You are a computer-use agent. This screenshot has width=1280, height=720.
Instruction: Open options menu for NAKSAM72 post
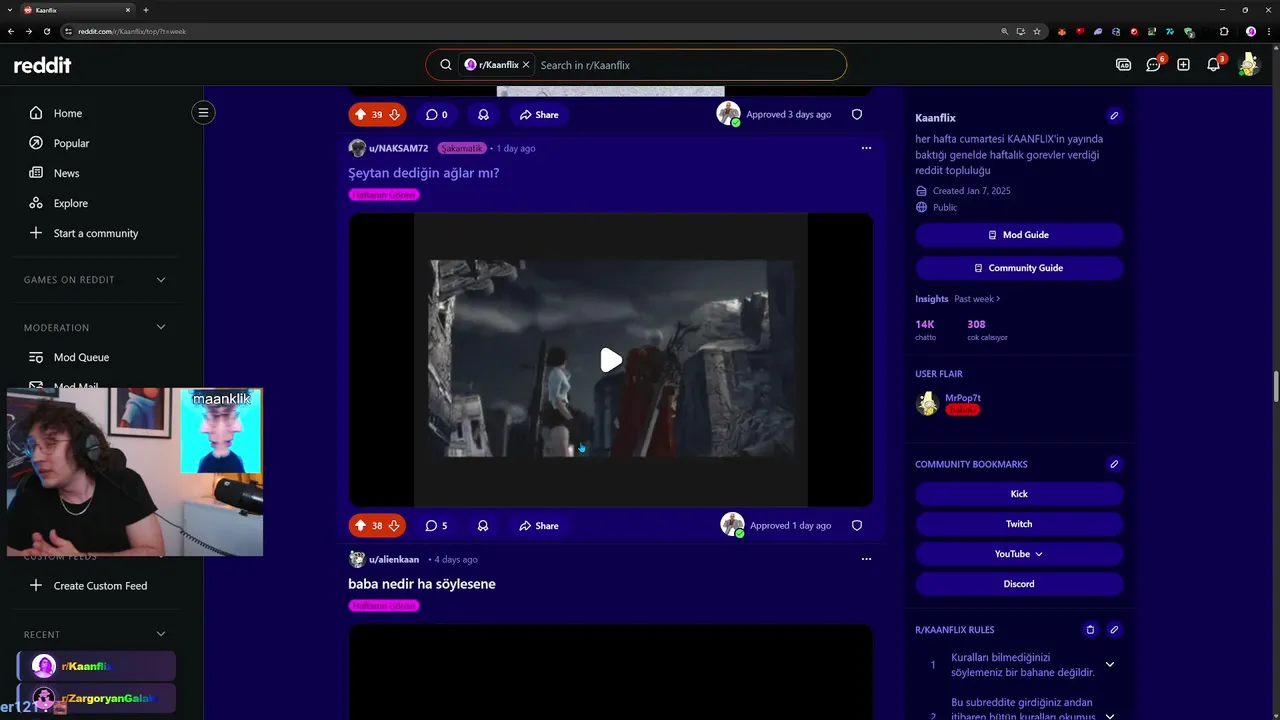pyautogui.click(x=866, y=148)
